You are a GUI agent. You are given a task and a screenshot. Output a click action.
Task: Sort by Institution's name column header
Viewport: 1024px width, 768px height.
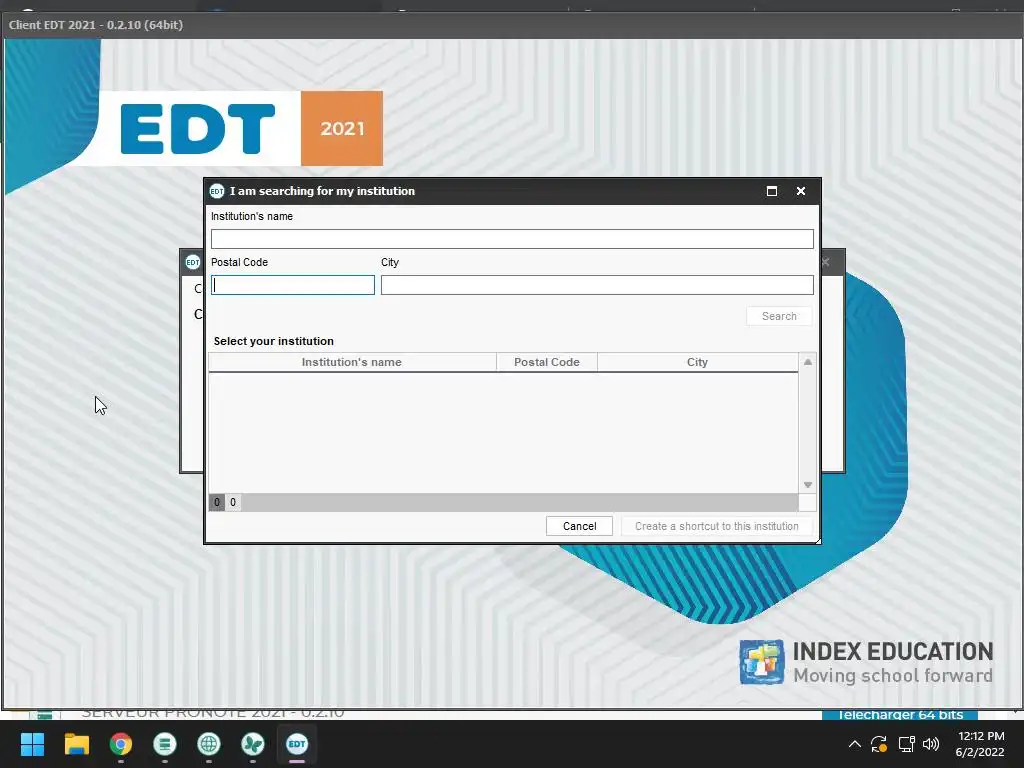(x=352, y=362)
